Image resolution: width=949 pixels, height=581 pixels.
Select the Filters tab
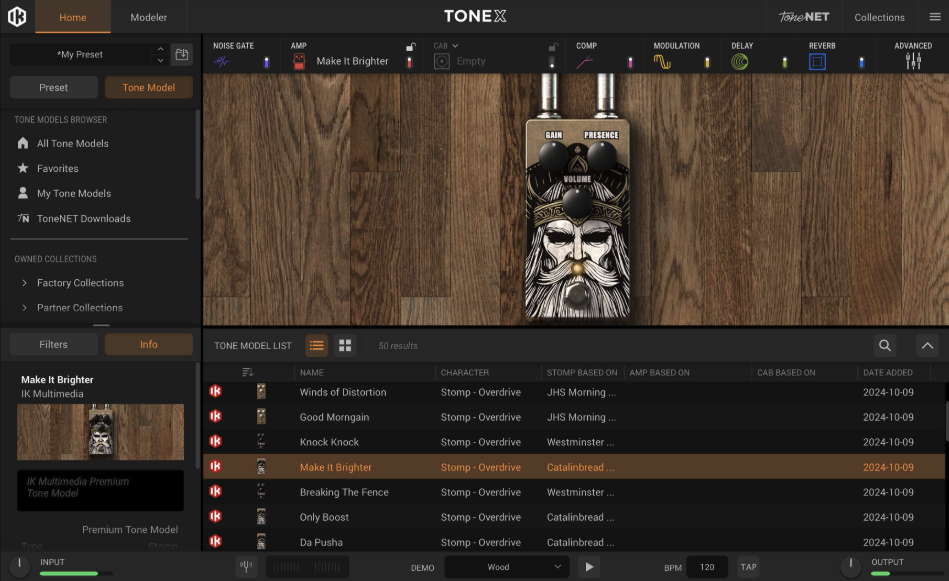click(54, 344)
